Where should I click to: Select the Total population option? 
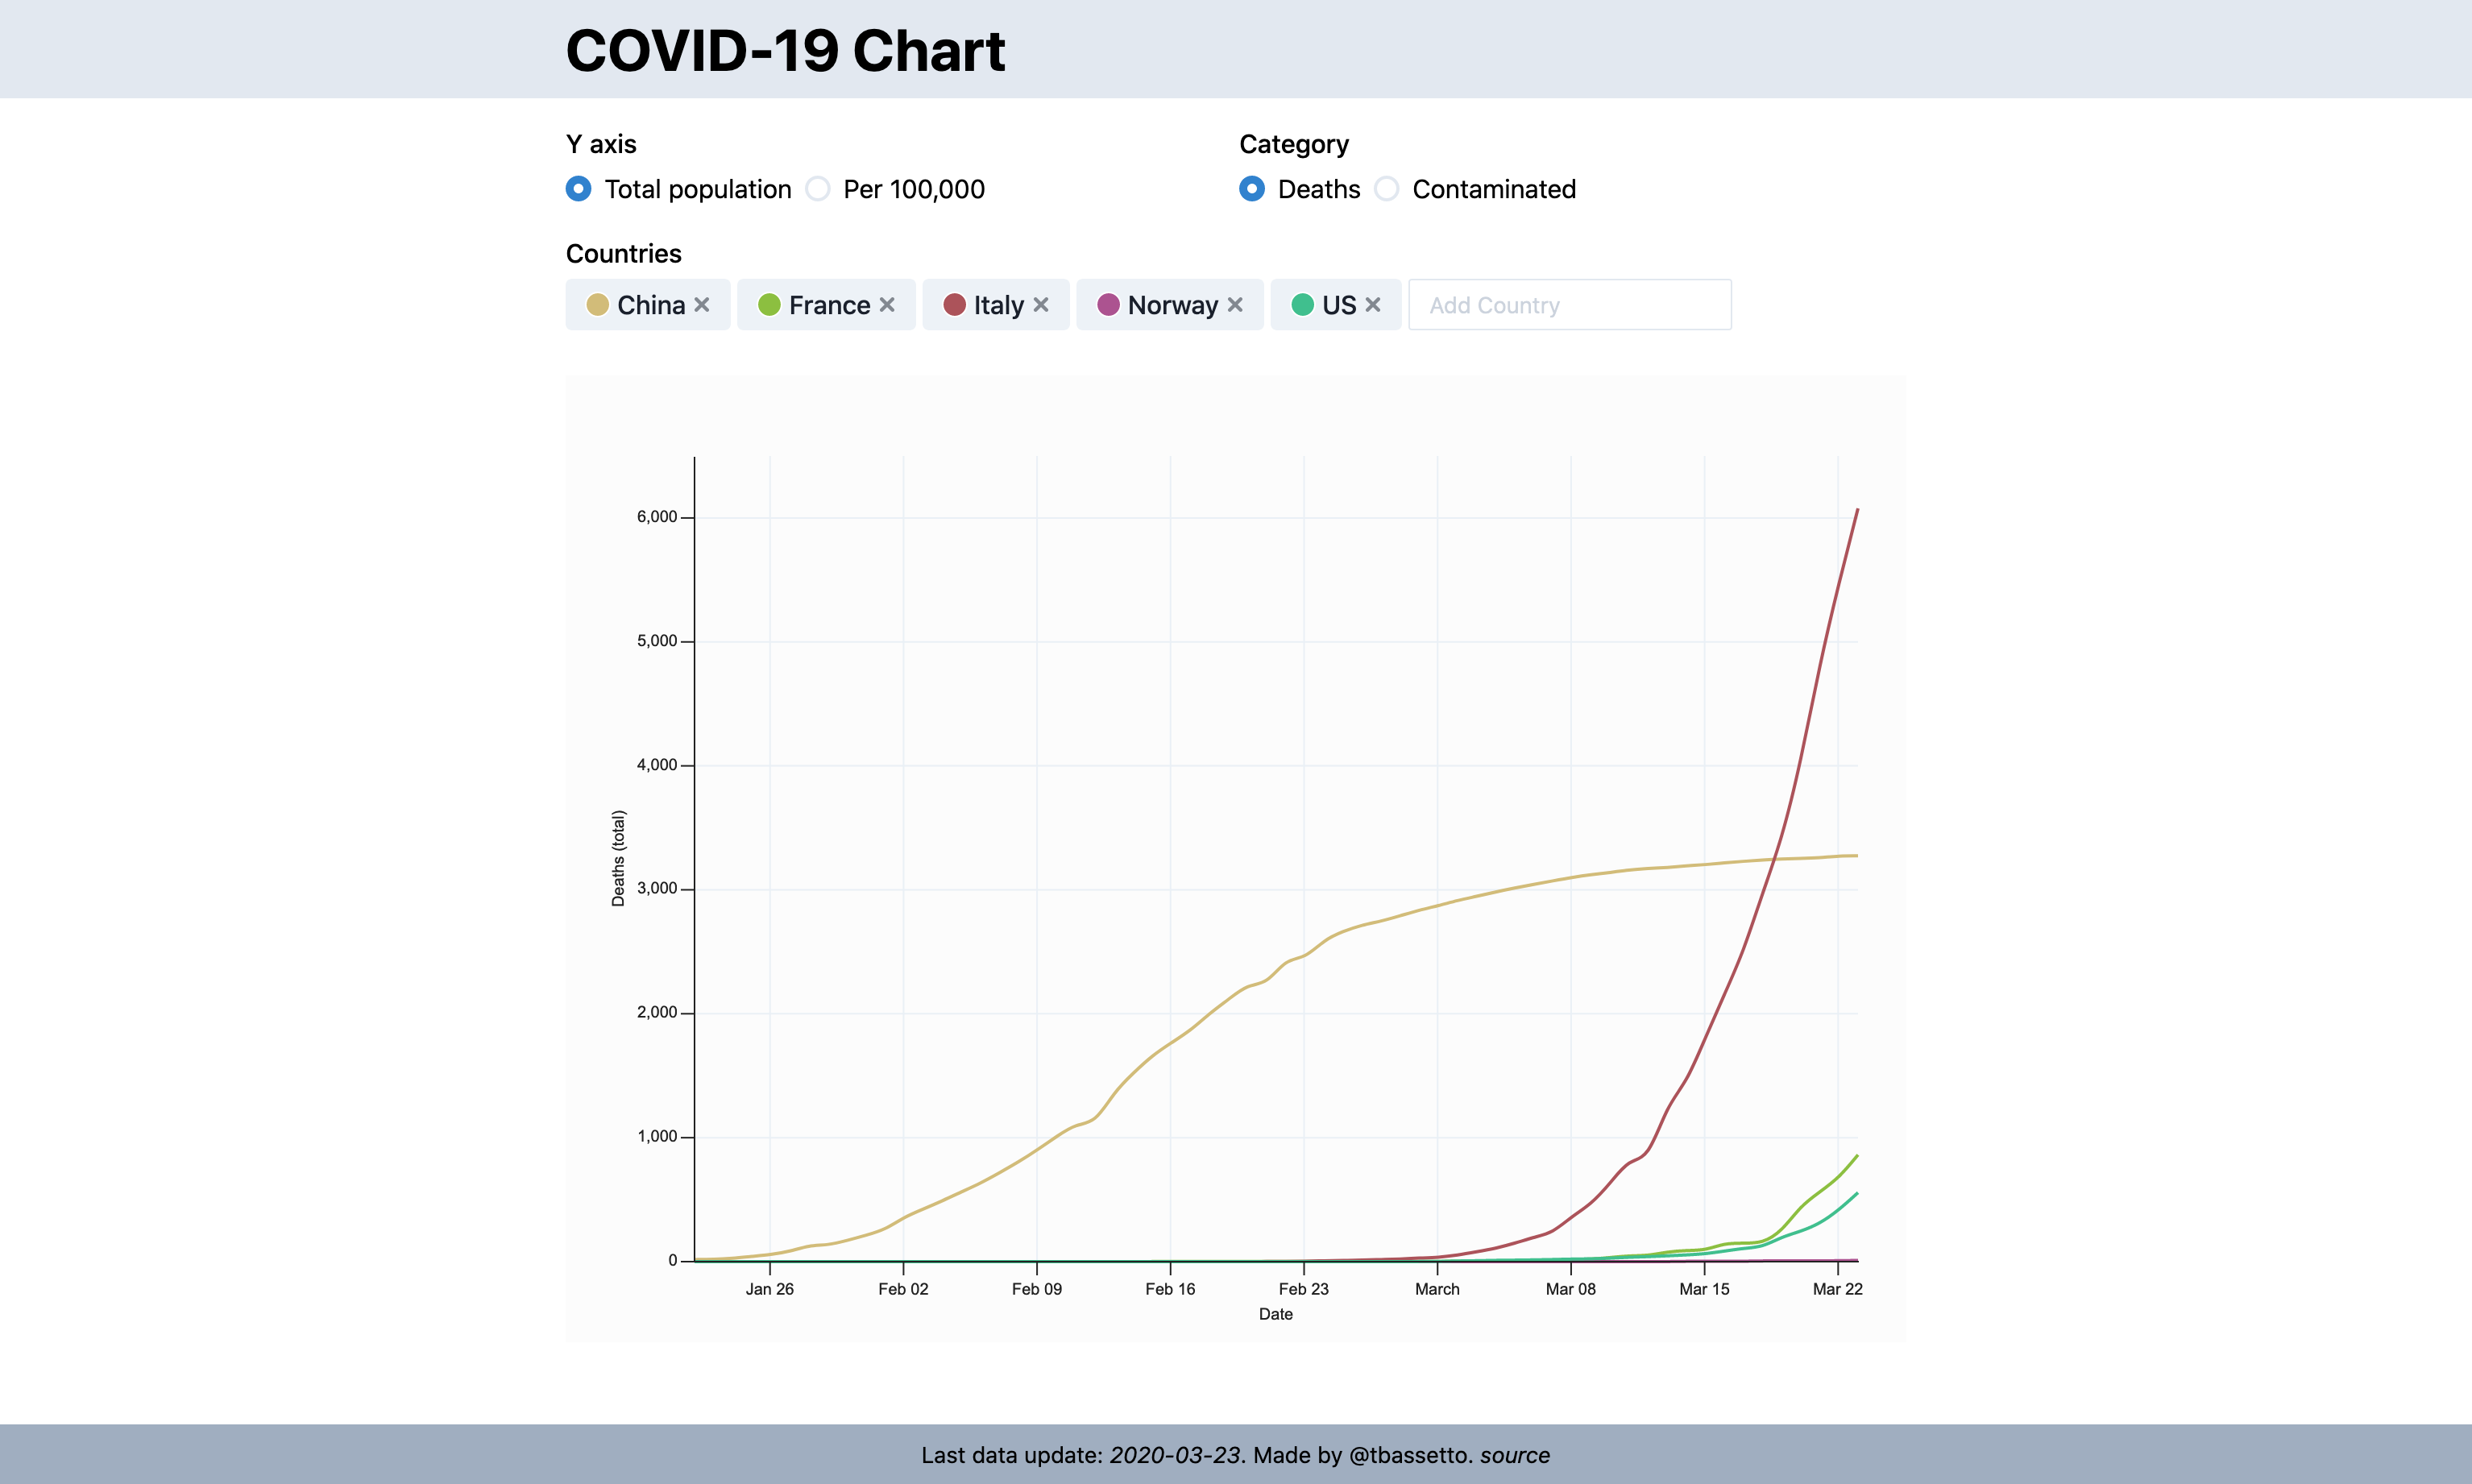577,189
